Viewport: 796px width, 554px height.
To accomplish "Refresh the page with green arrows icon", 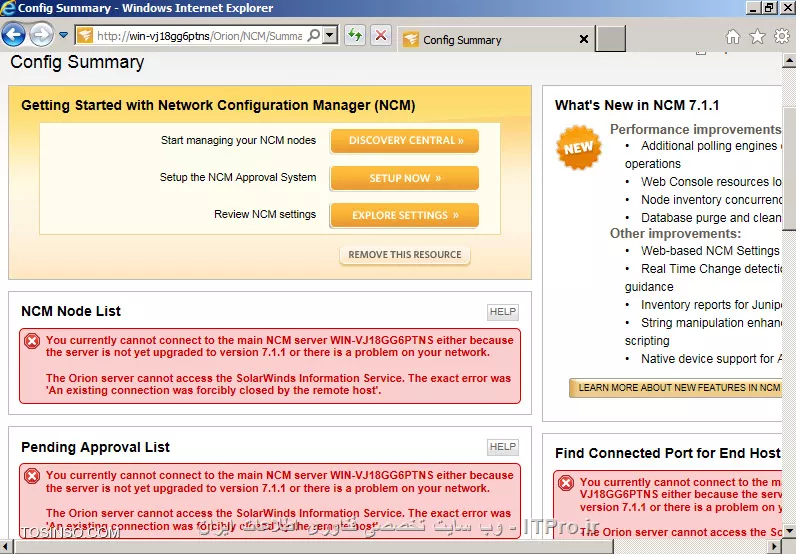I will pos(355,36).
